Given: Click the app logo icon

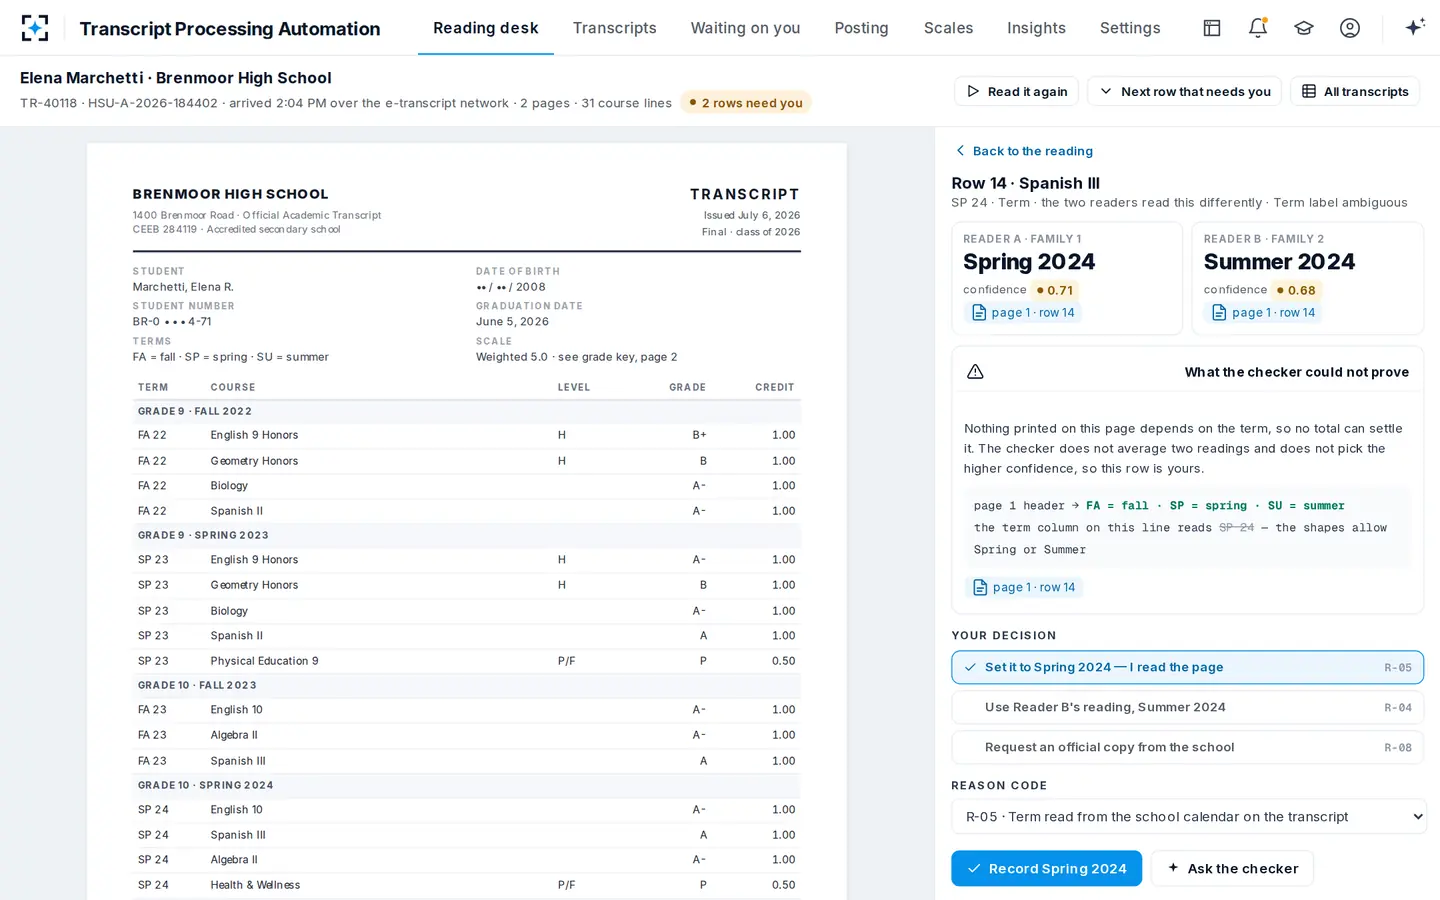Looking at the screenshot, I should tap(35, 28).
